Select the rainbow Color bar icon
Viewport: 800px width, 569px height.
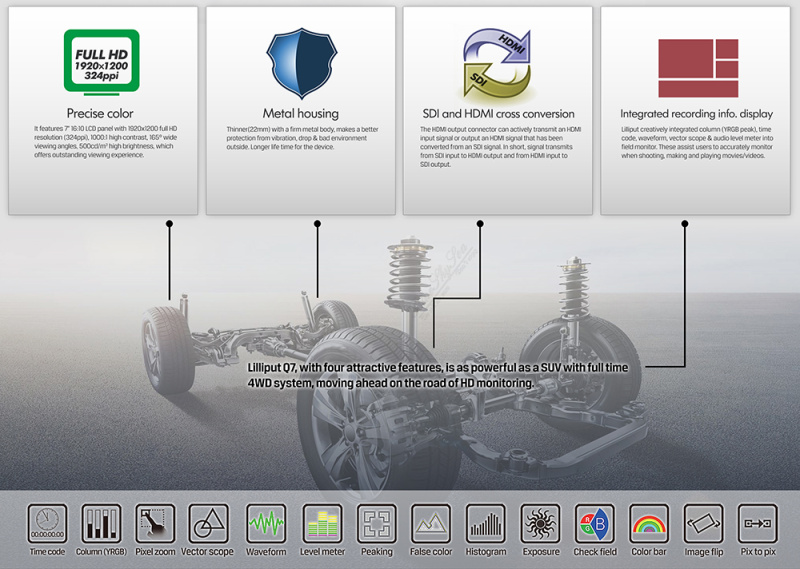(x=649, y=523)
